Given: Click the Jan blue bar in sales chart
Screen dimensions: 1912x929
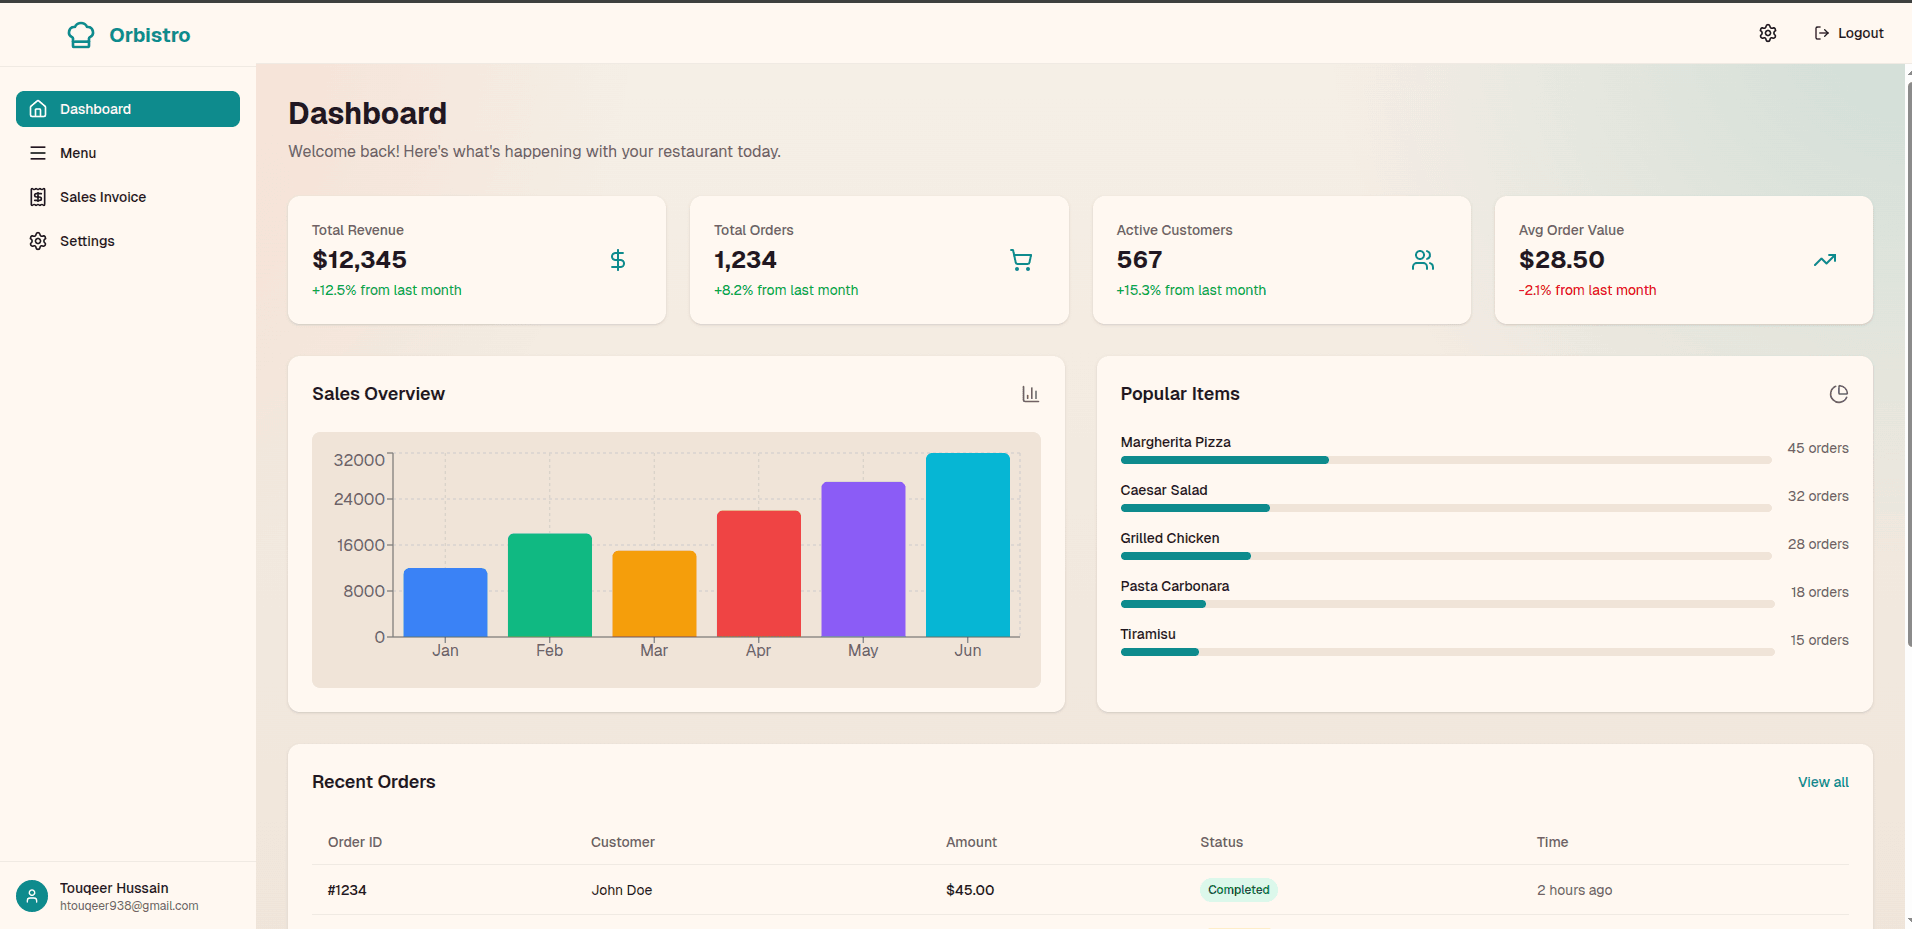Looking at the screenshot, I should 445,602.
